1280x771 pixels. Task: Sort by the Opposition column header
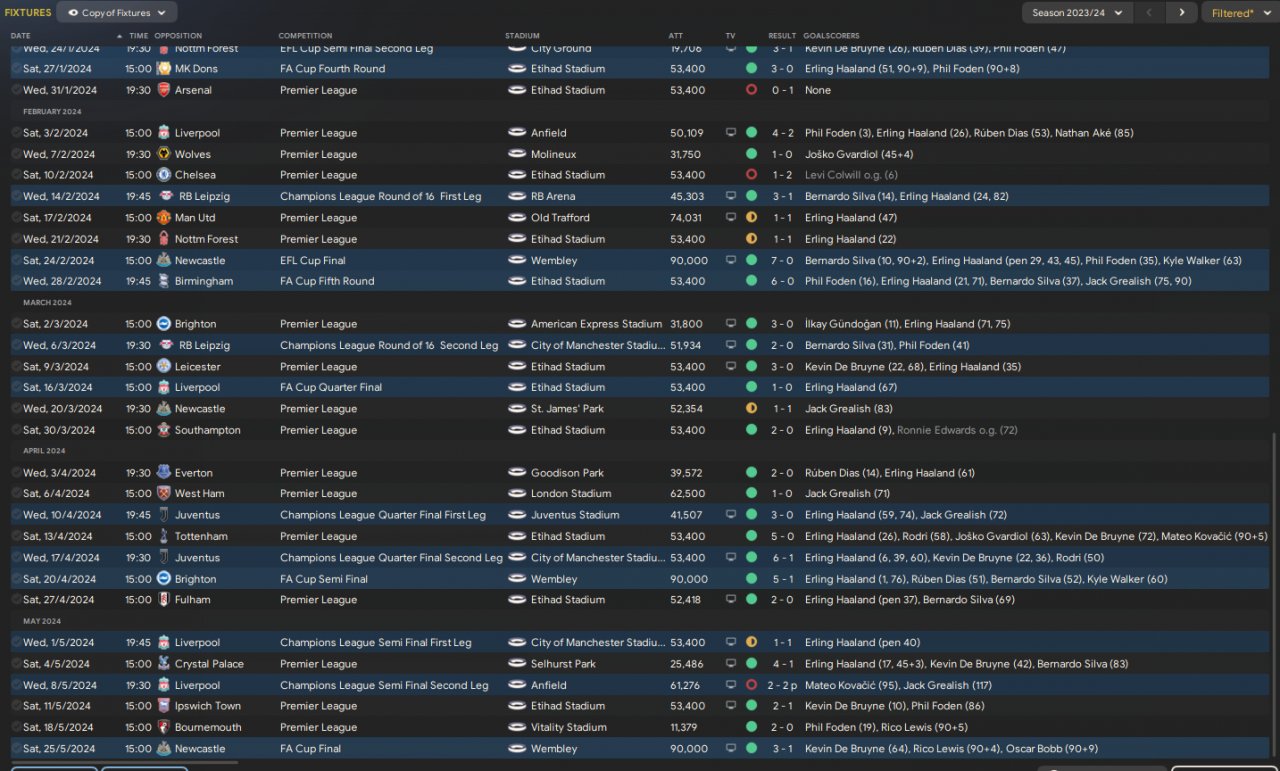click(x=177, y=36)
